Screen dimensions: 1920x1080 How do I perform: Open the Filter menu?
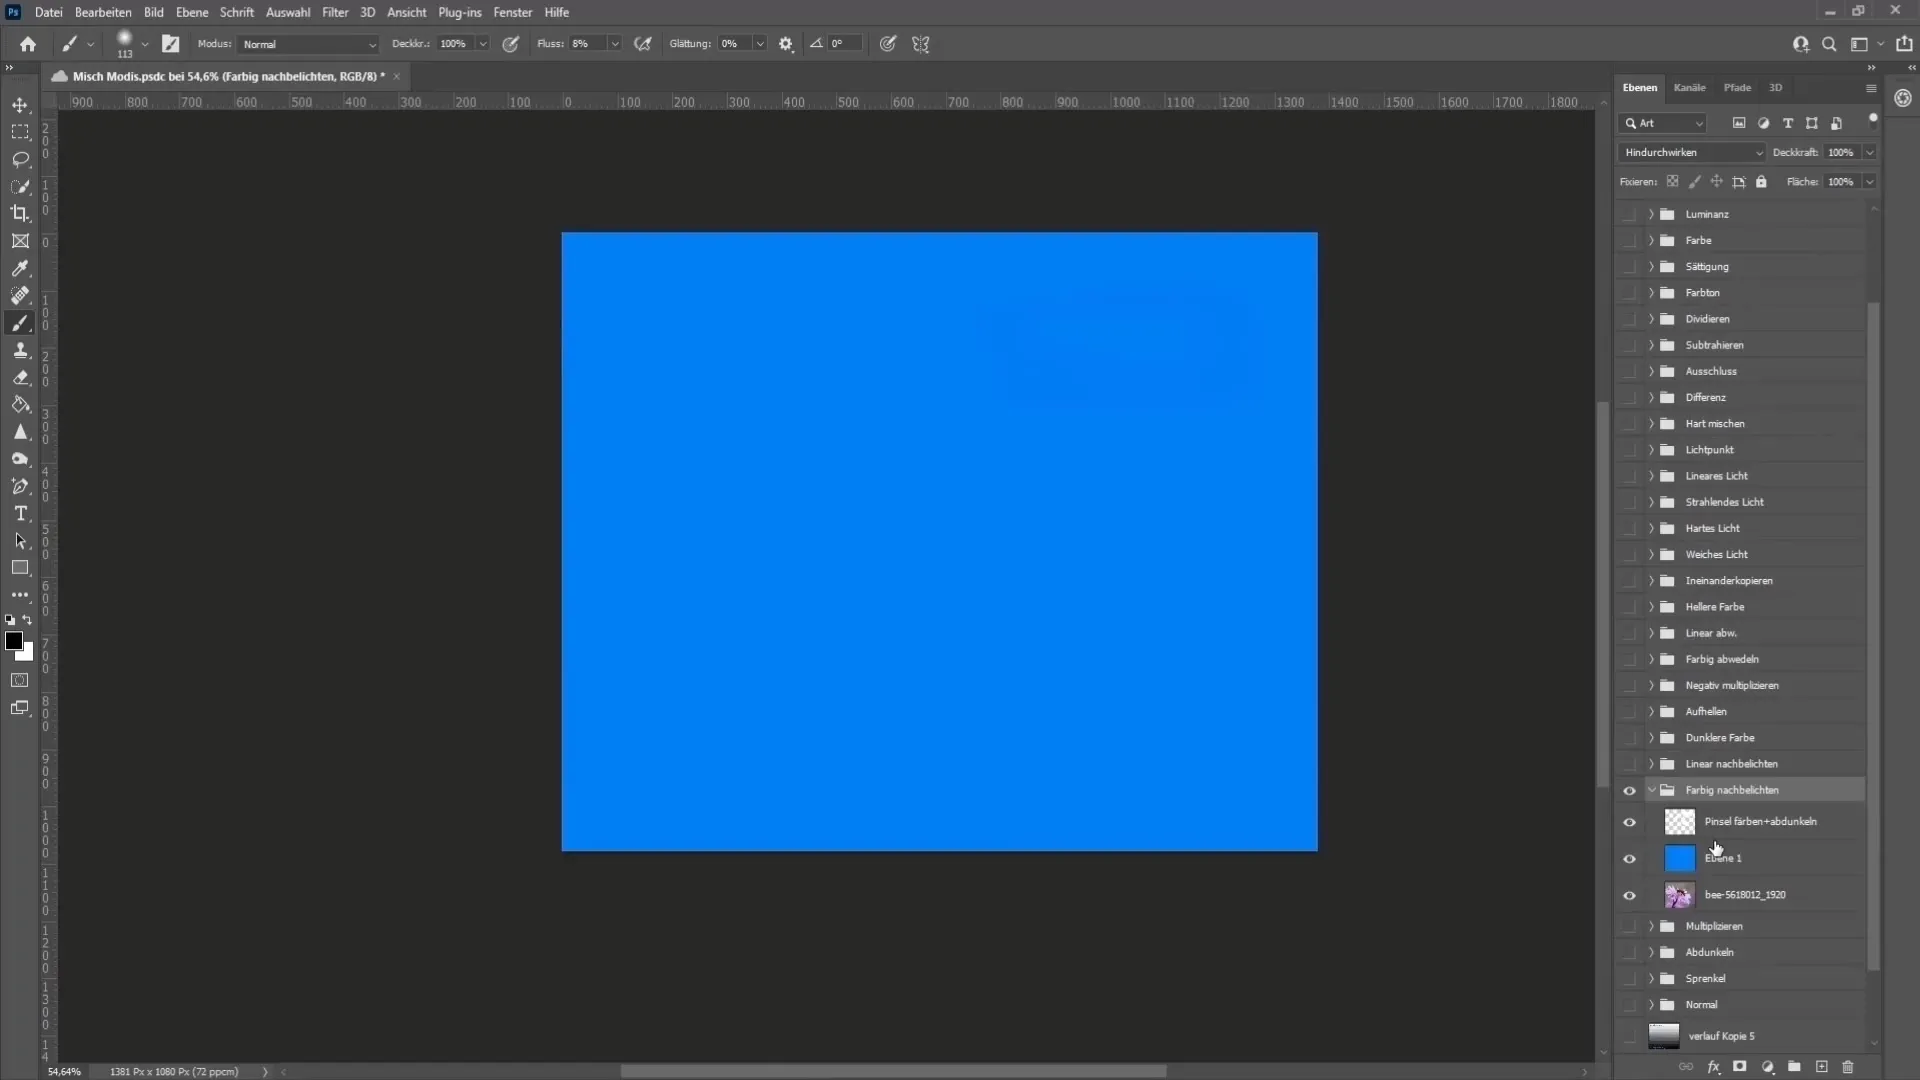(x=335, y=12)
